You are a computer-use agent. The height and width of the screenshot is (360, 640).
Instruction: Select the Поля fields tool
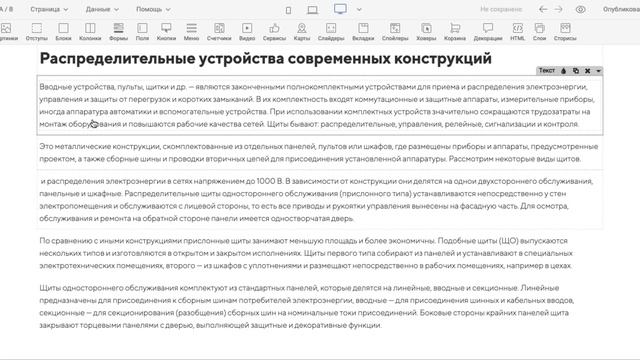pyautogui.click(x=142, y=32)
